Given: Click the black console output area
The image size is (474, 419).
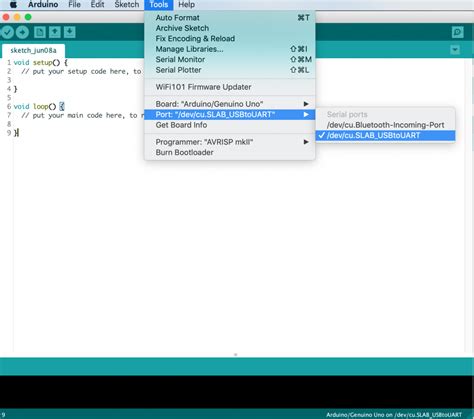Looking at the screenshot, I should pyautogui.click(x=237, y=392).
